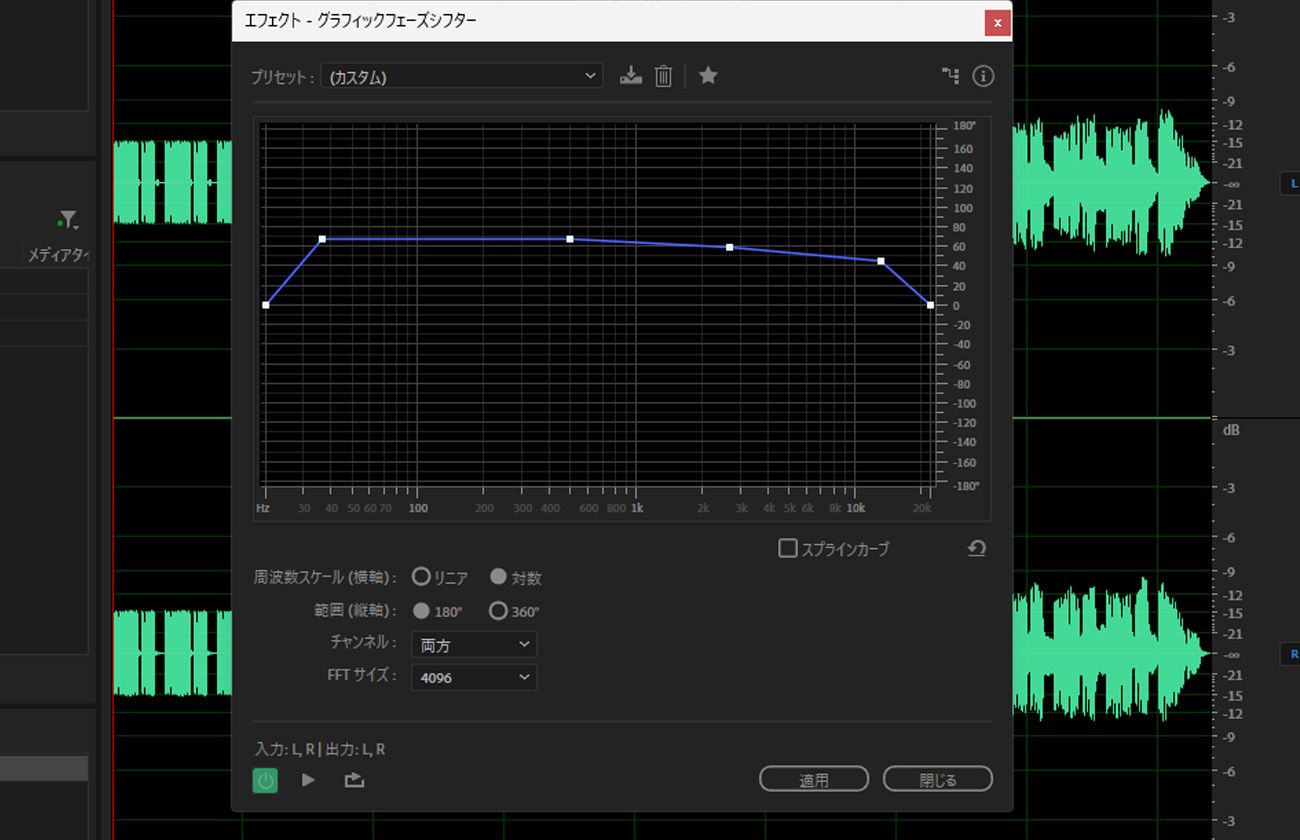Click the dB label on the level scale

[1231, 430]
